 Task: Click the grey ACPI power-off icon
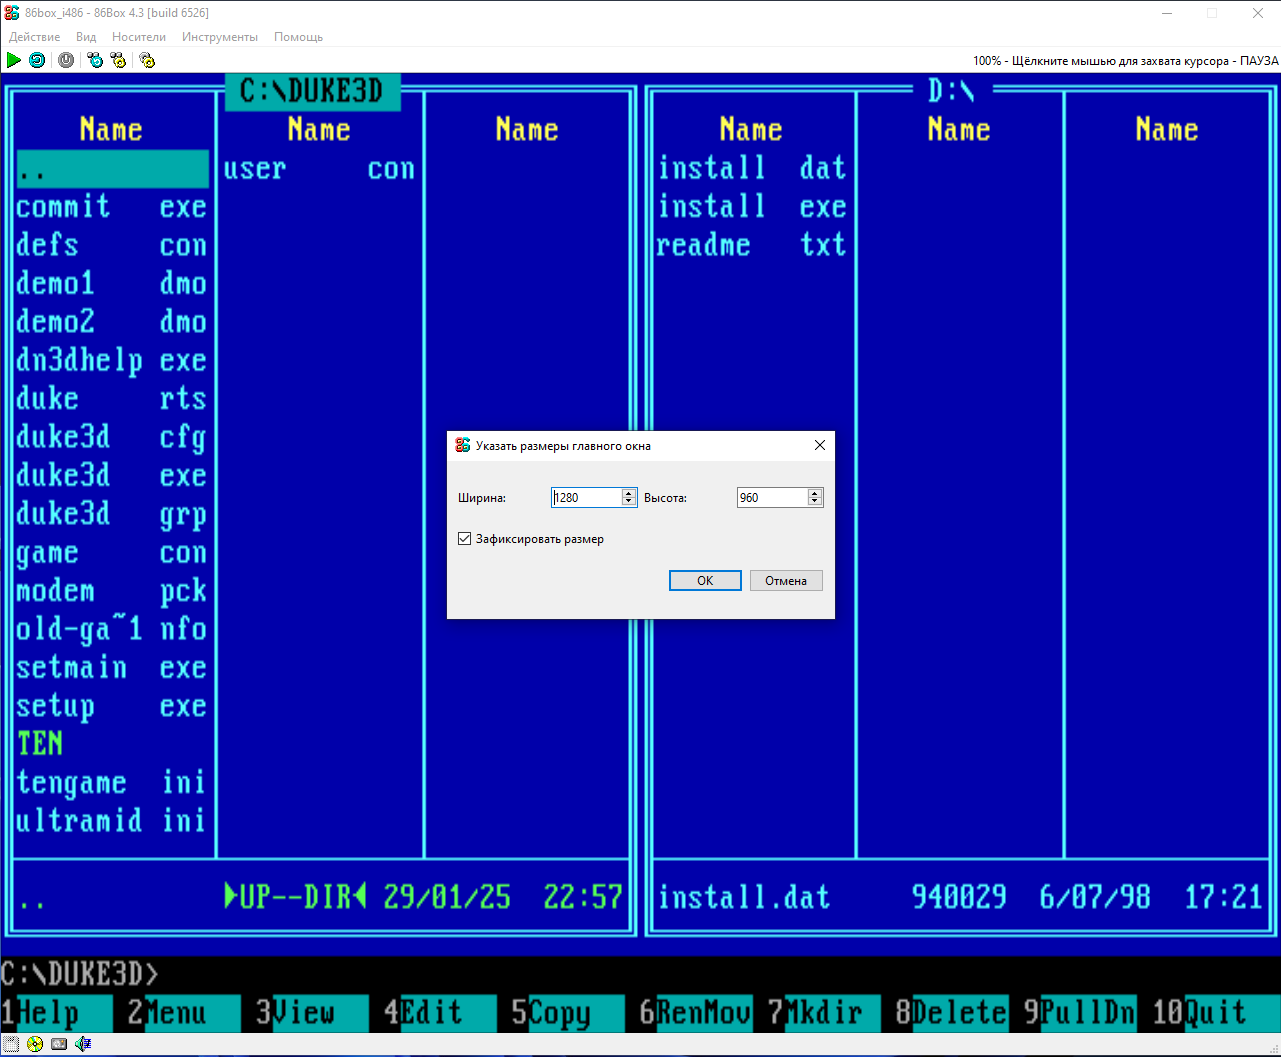click(x=66, y=60)
